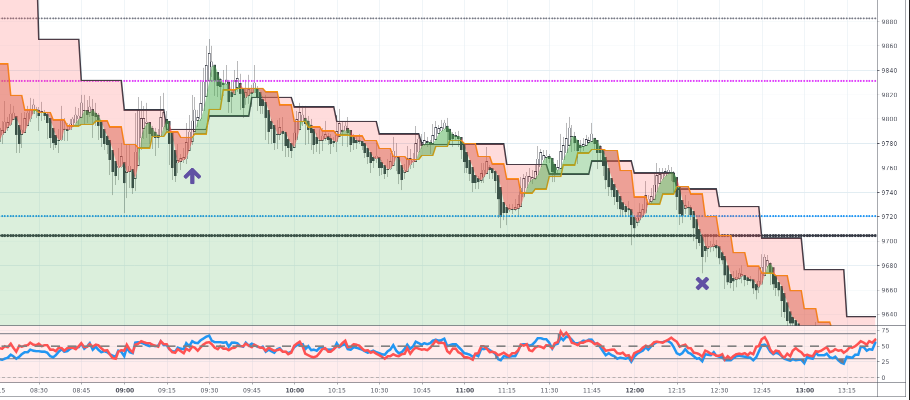Image resolution: width=910 pixels, height=400 pixels.
Task: Click the 12:45 time axis label
Action: coord(762,390)
